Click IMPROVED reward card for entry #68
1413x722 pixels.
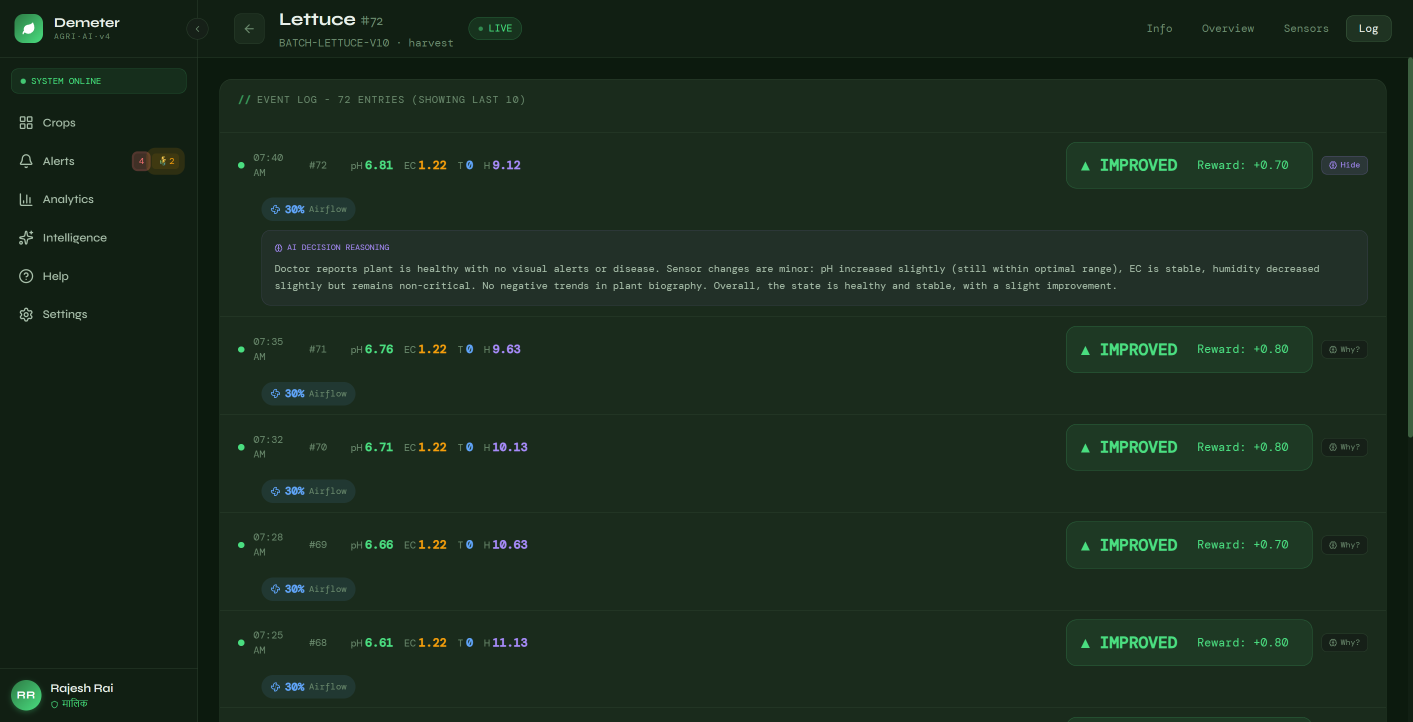click(1189, 643)
